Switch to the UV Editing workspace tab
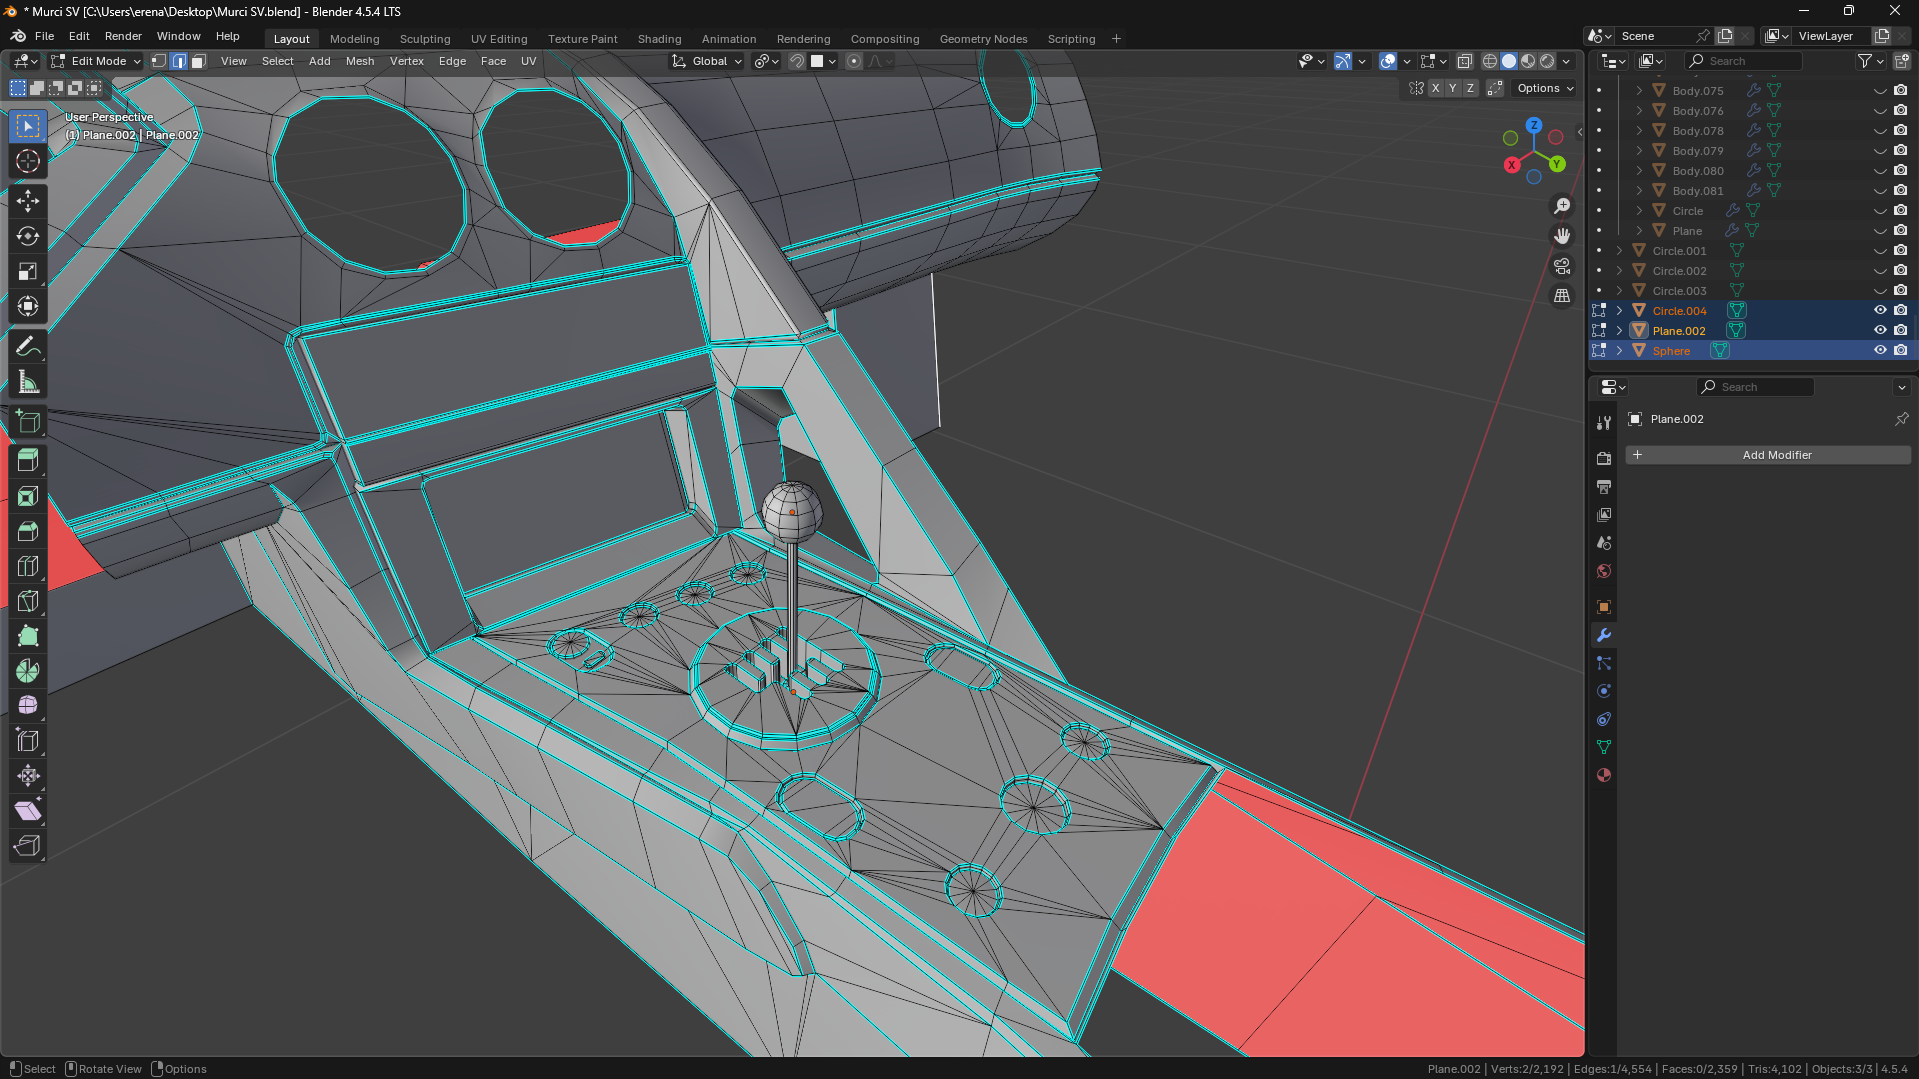1919x1079 pixels. (x=499, y=39)
